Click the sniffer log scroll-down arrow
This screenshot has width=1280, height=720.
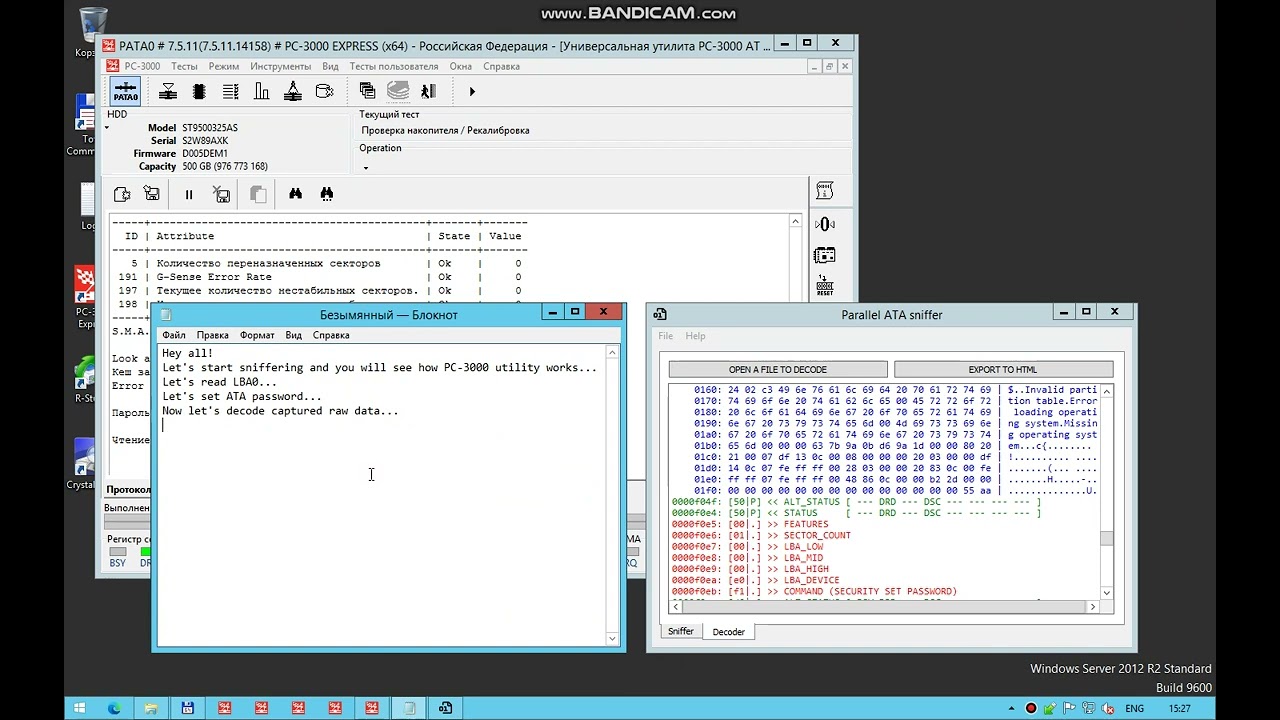coord(1106,594)
